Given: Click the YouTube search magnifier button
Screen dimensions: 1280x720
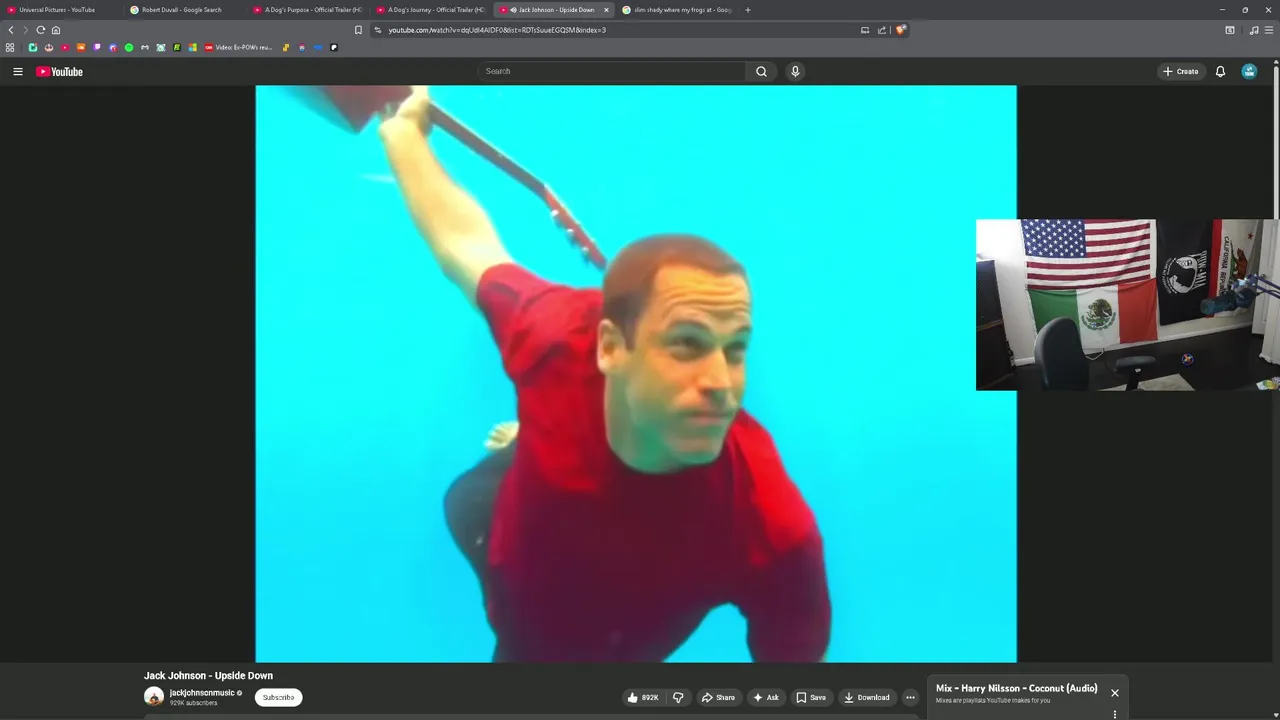Looking at the screenshot, I should point(761,71).
